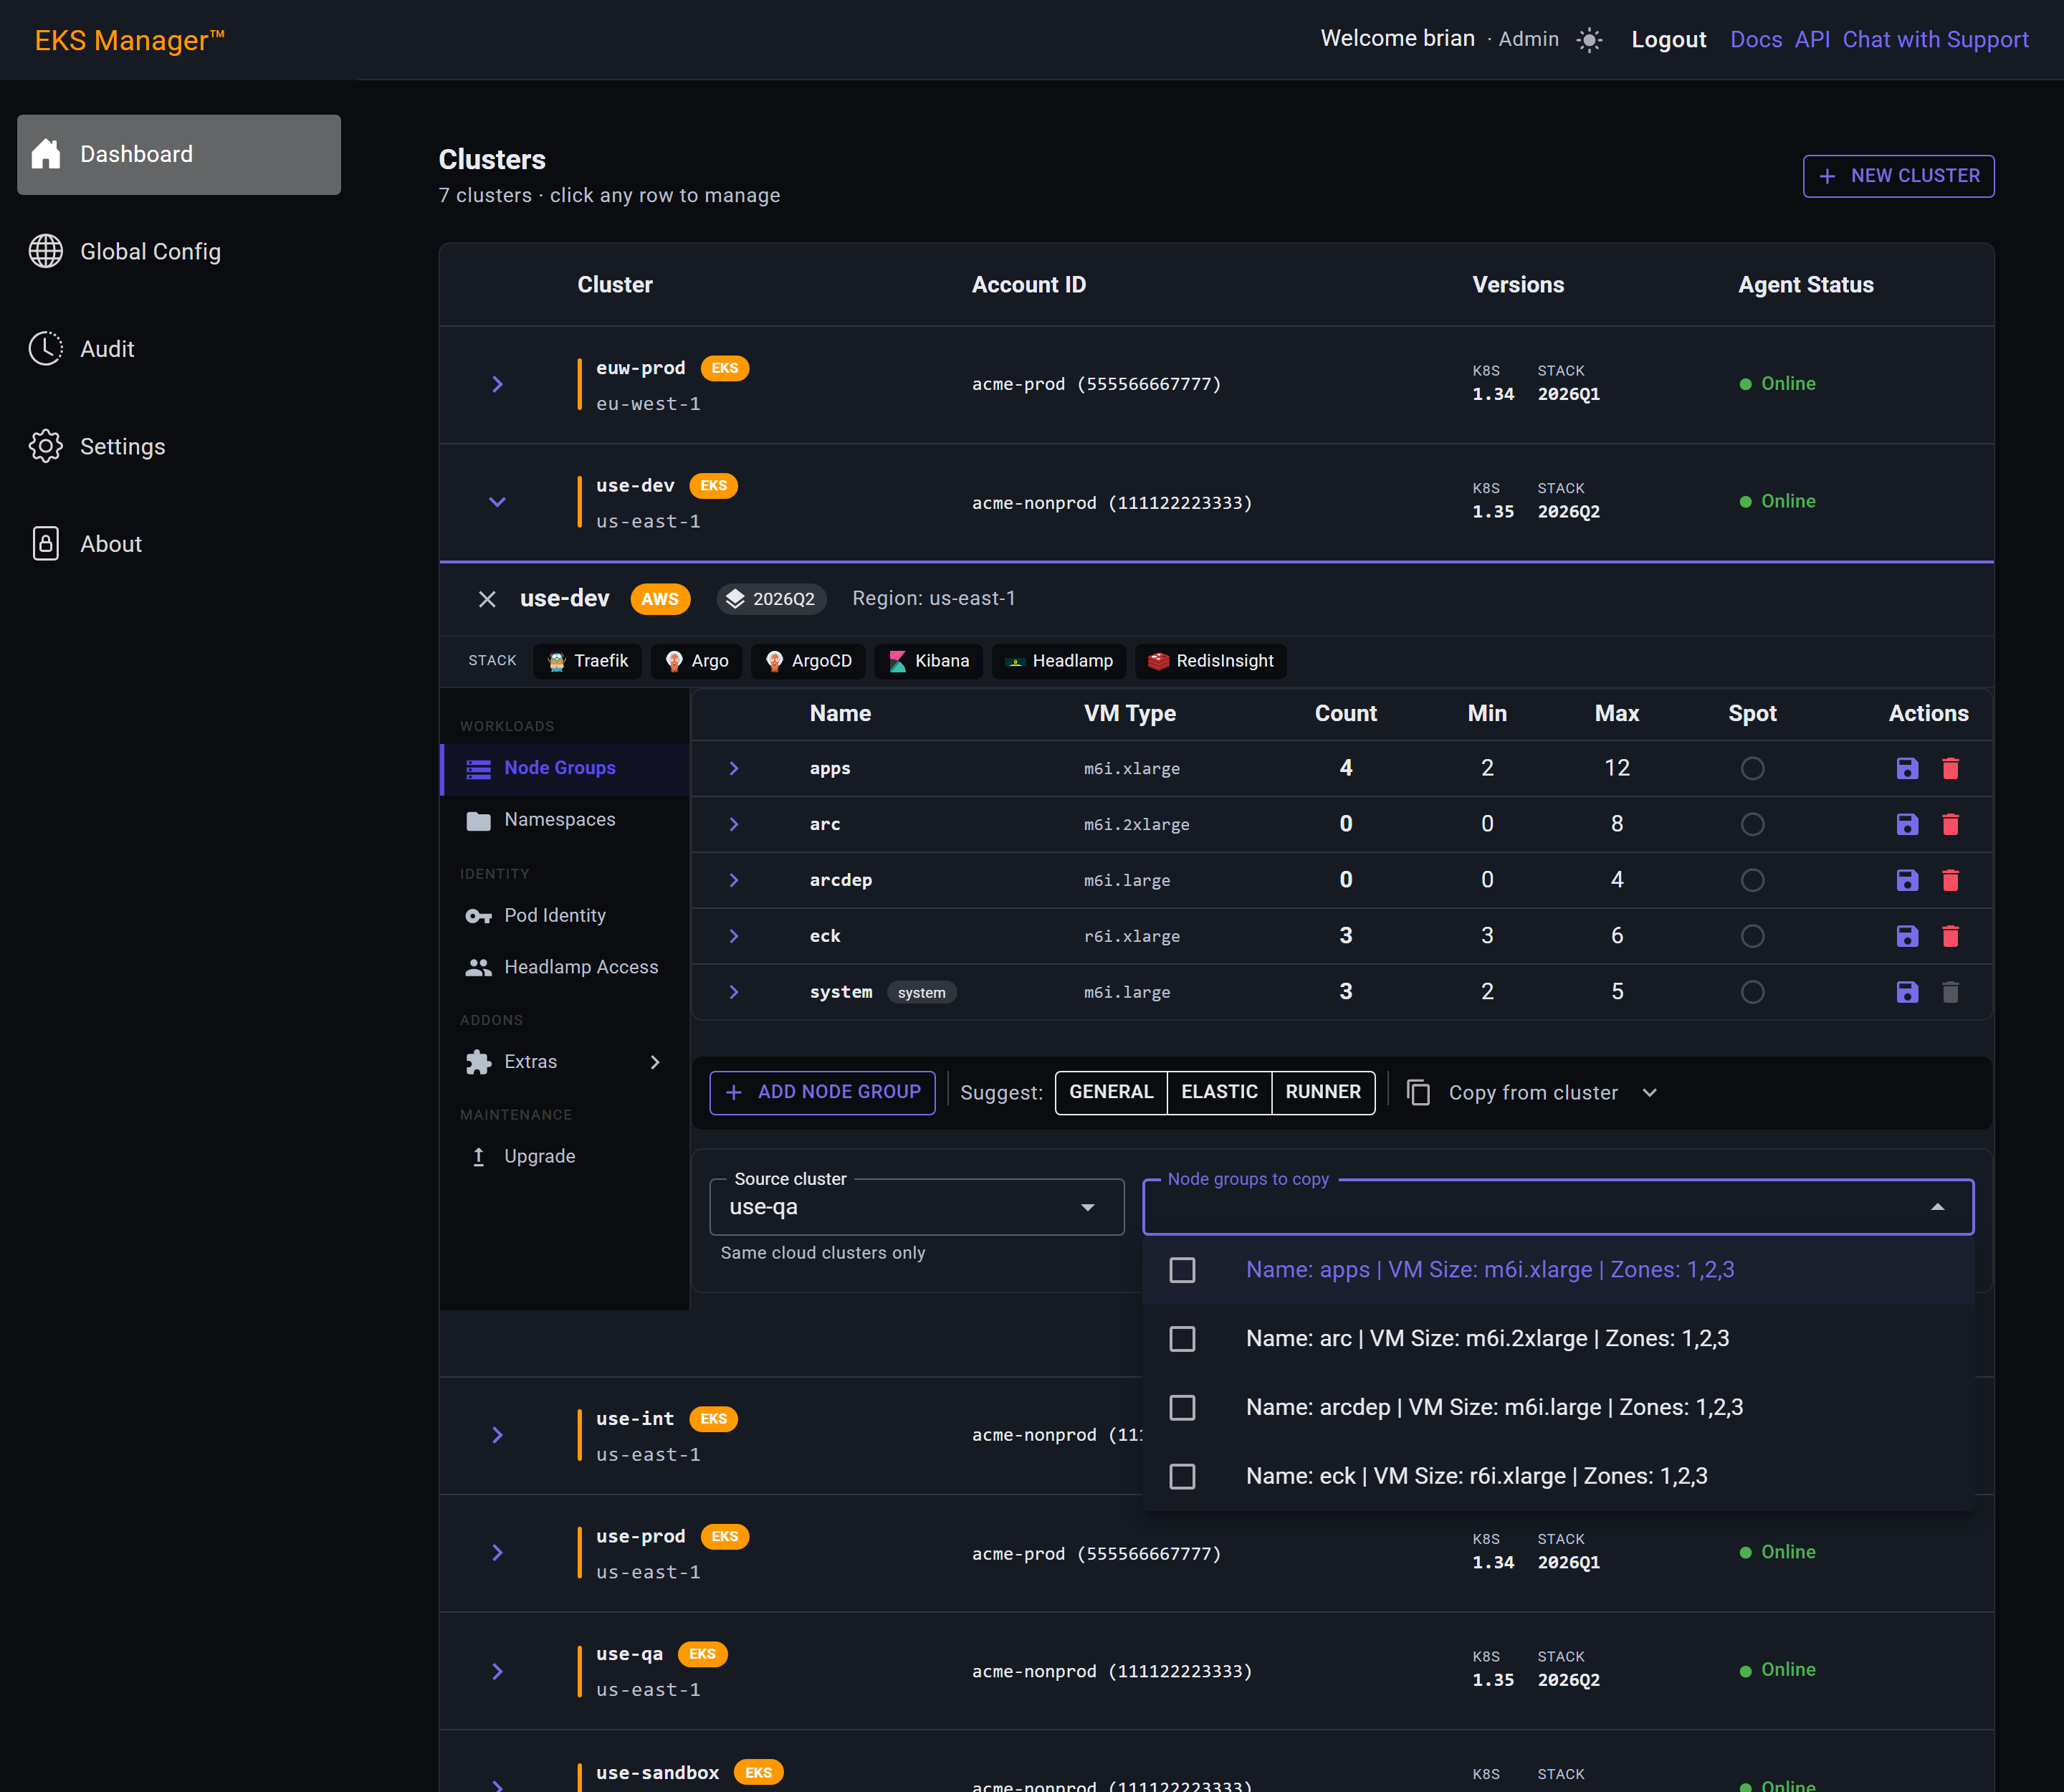Suggest a GENERAL node group
The image size is (2064, 1792).
(1111, 1092)
